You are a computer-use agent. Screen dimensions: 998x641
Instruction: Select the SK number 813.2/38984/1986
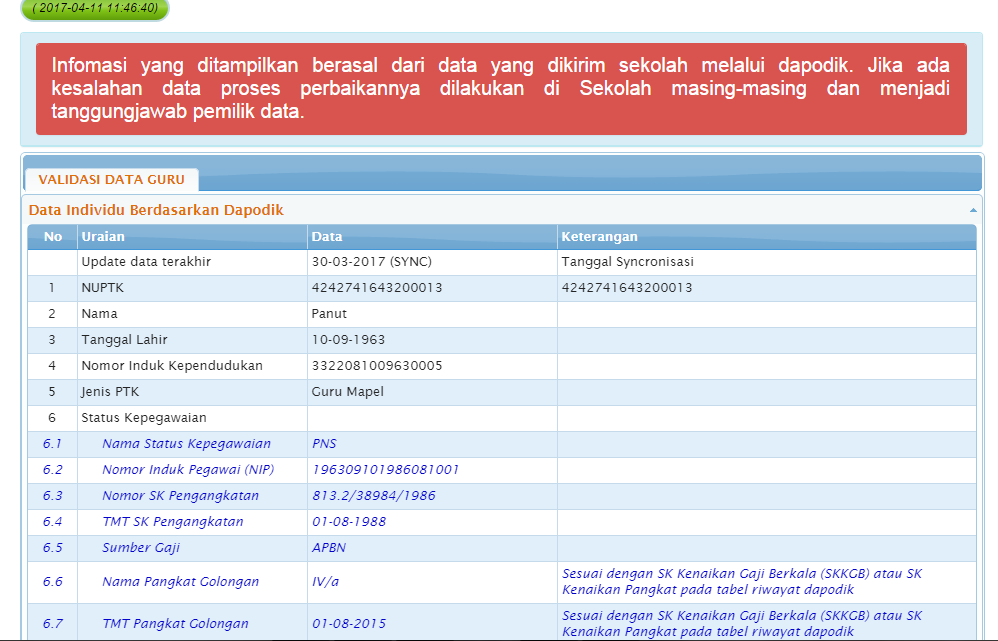(x=374, y=496)
